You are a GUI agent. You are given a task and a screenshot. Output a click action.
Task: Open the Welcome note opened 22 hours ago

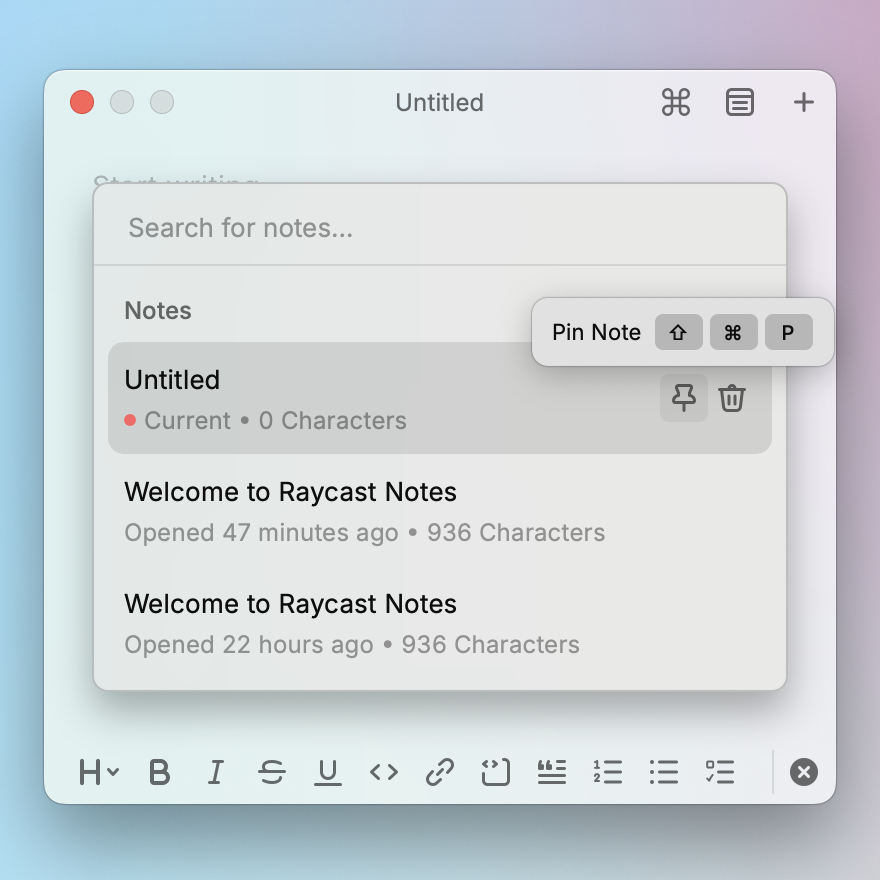(x=440, y=623)
